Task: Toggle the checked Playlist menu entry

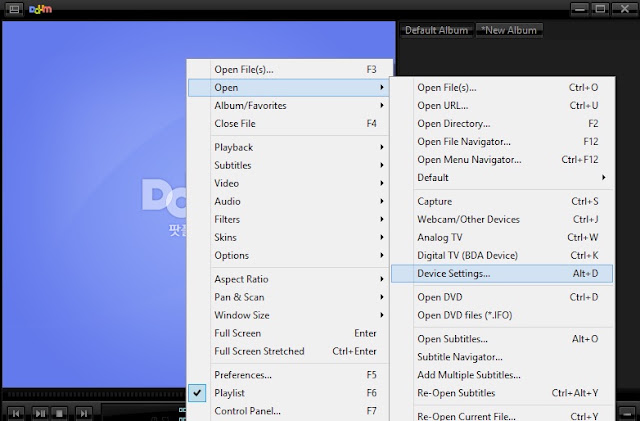Action: (289, 393)
